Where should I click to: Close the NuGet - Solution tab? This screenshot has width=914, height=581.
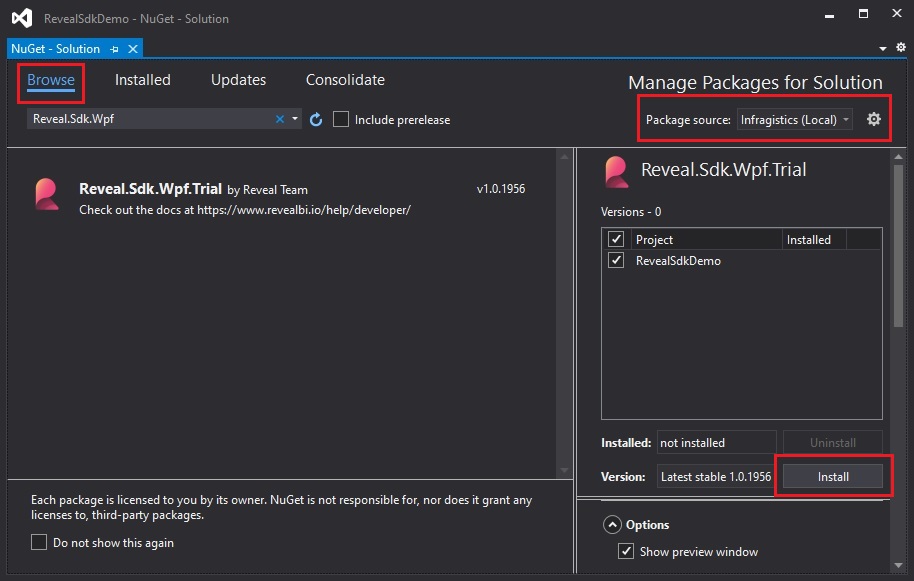coord(133,49)
